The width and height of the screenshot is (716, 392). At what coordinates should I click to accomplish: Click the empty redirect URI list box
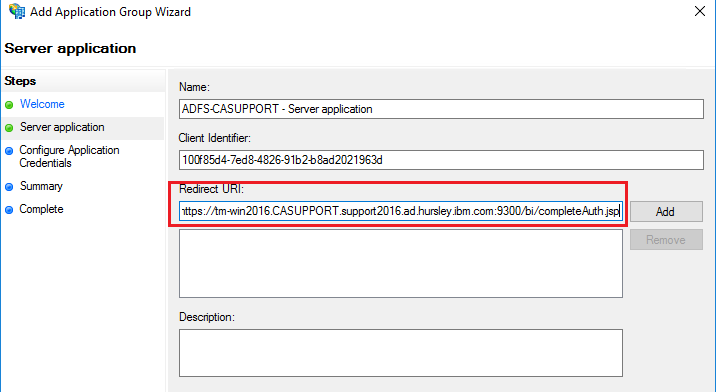point(401,264)
